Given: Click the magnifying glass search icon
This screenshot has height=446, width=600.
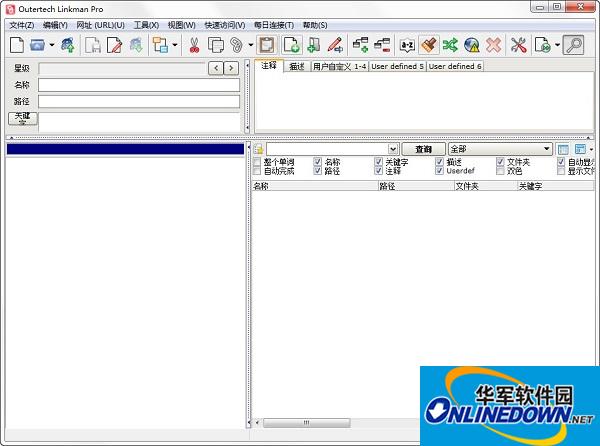Looking at the screenshot, I should (x=573, y=44).
